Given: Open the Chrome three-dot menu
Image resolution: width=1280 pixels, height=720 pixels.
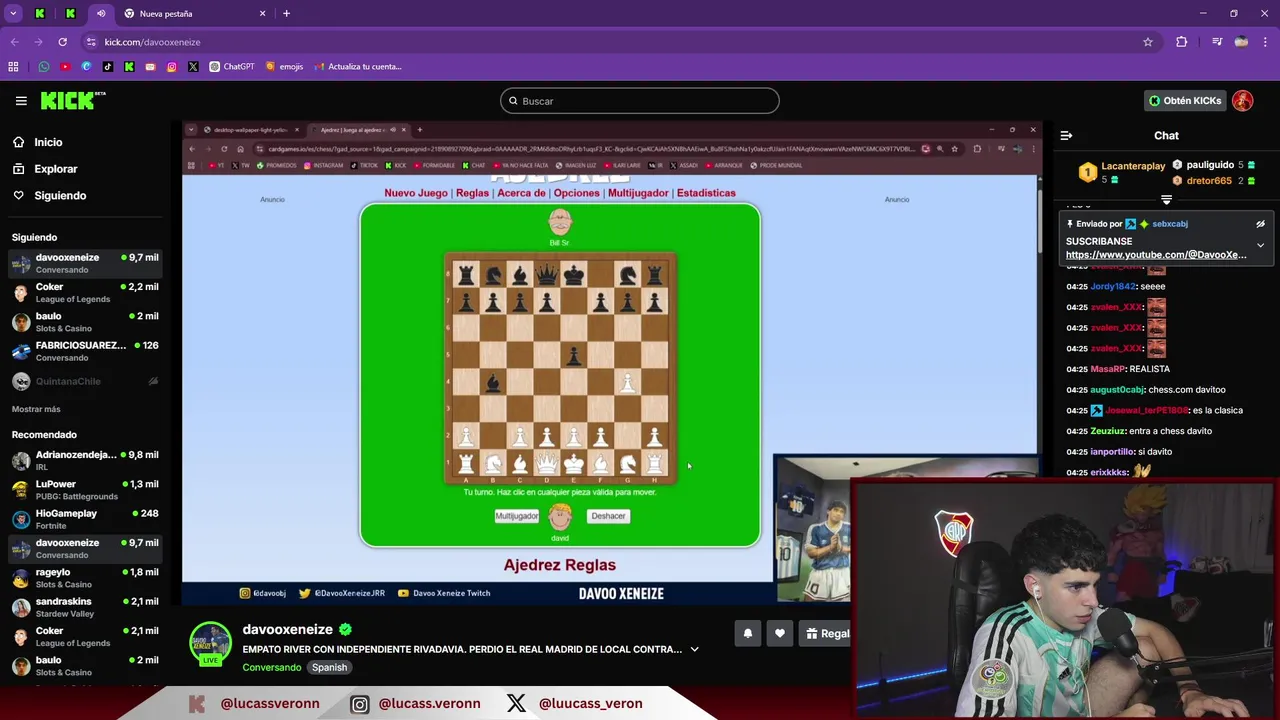Looking at the screenshot, I should (x=1265, y=42).
